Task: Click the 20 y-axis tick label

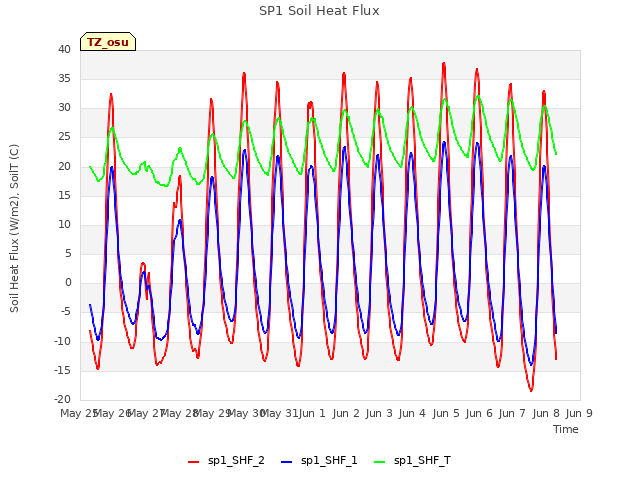Action: point(64,166)
